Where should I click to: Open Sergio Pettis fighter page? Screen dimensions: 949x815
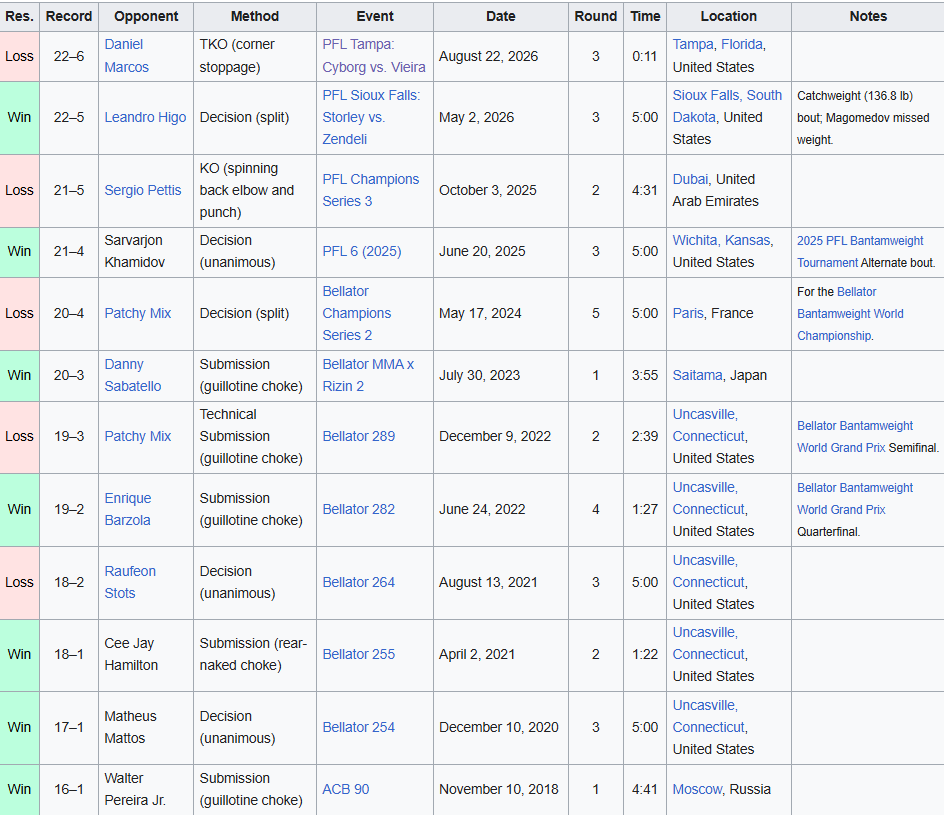pyautogui.click(x=143, y=190)
